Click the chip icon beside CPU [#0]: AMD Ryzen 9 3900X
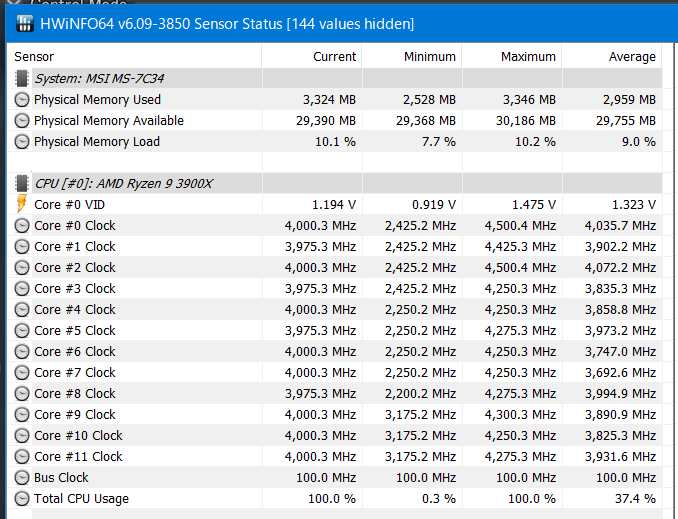The image size is (678, 519). (22, 184)
